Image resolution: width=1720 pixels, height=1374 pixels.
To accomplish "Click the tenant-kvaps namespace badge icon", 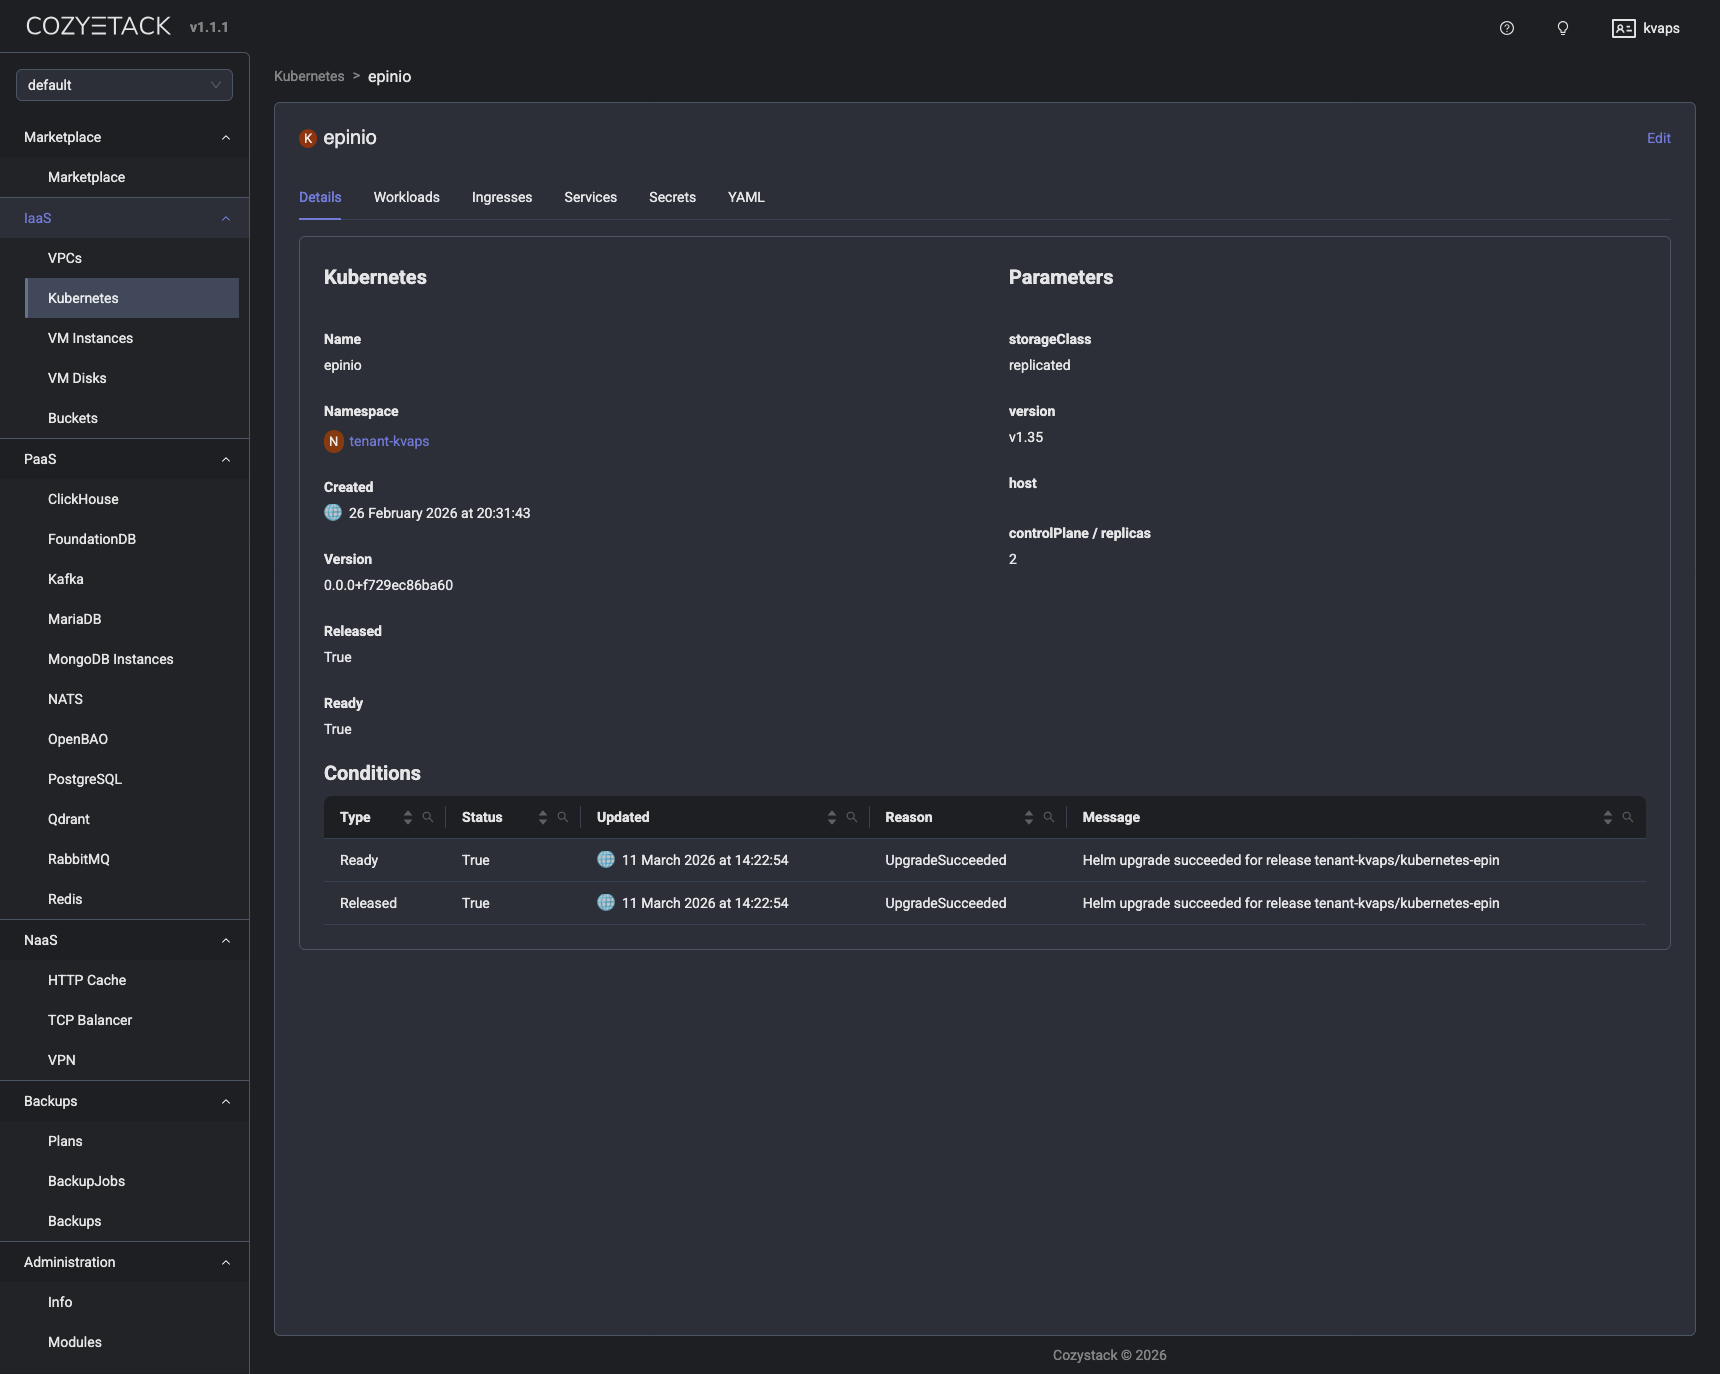I will (333, 441).
